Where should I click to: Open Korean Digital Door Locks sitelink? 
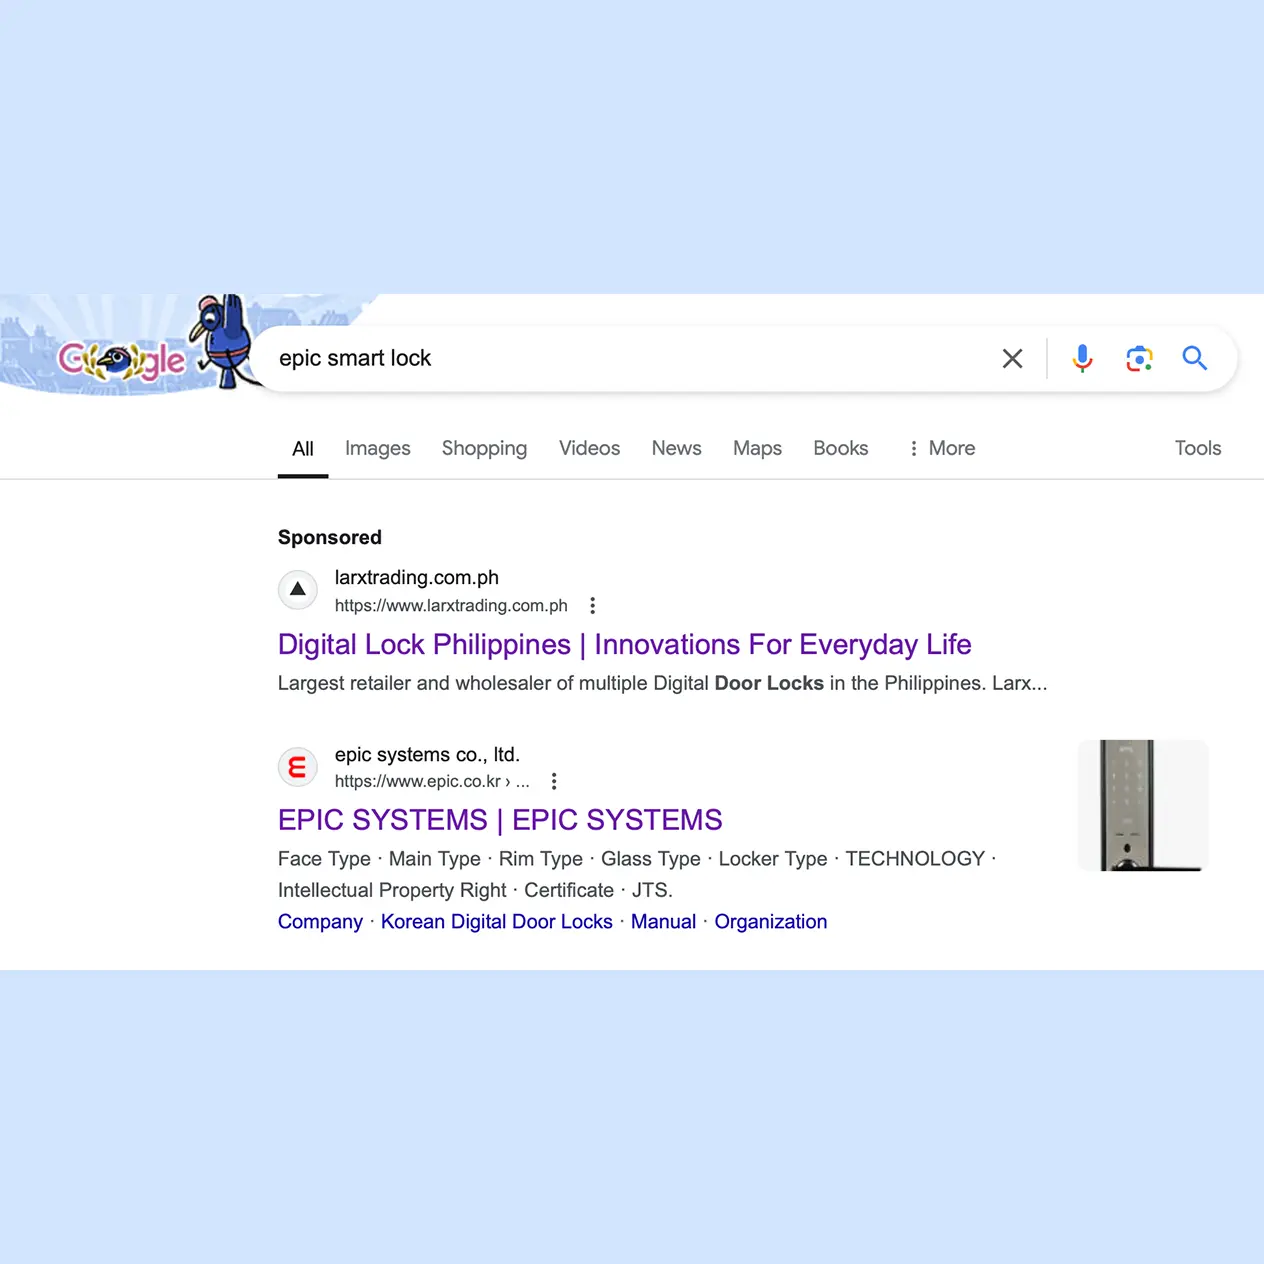[x=497, y=921]
